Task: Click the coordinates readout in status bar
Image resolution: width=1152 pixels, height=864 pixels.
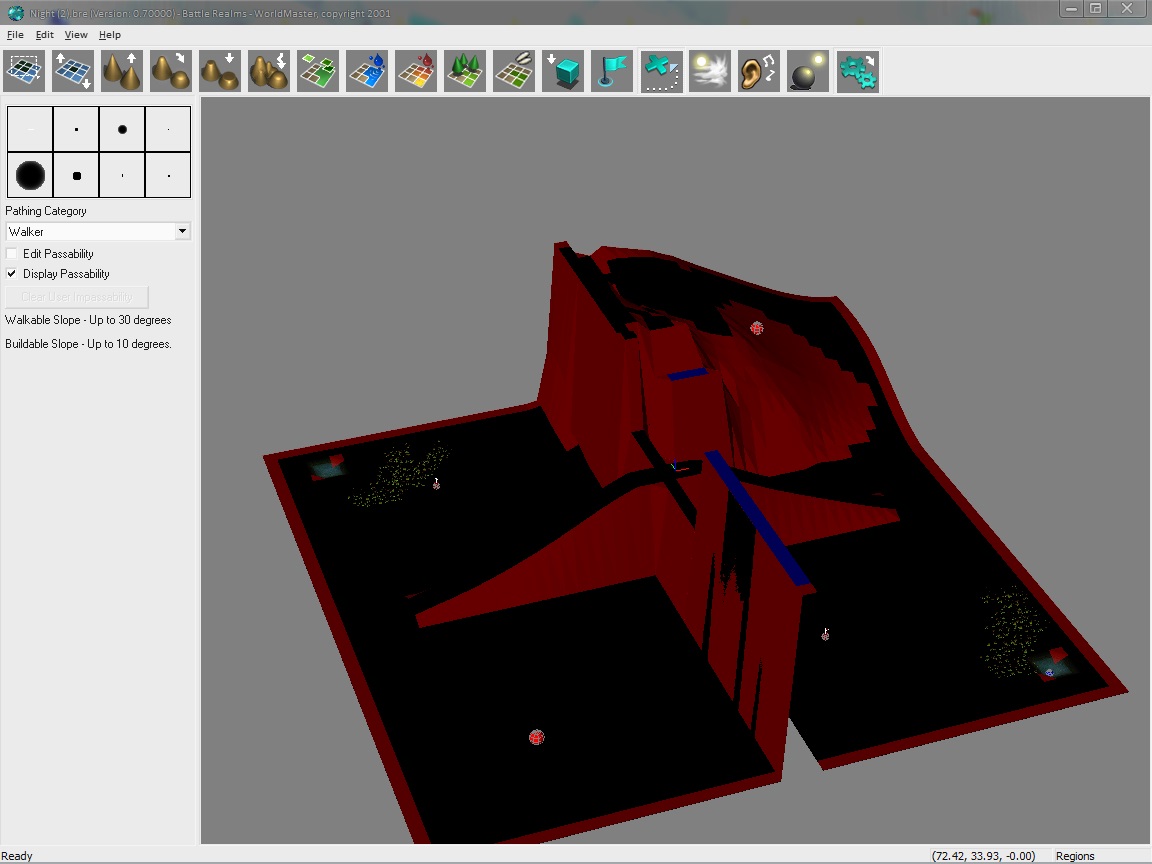Action: click(983, 856)
